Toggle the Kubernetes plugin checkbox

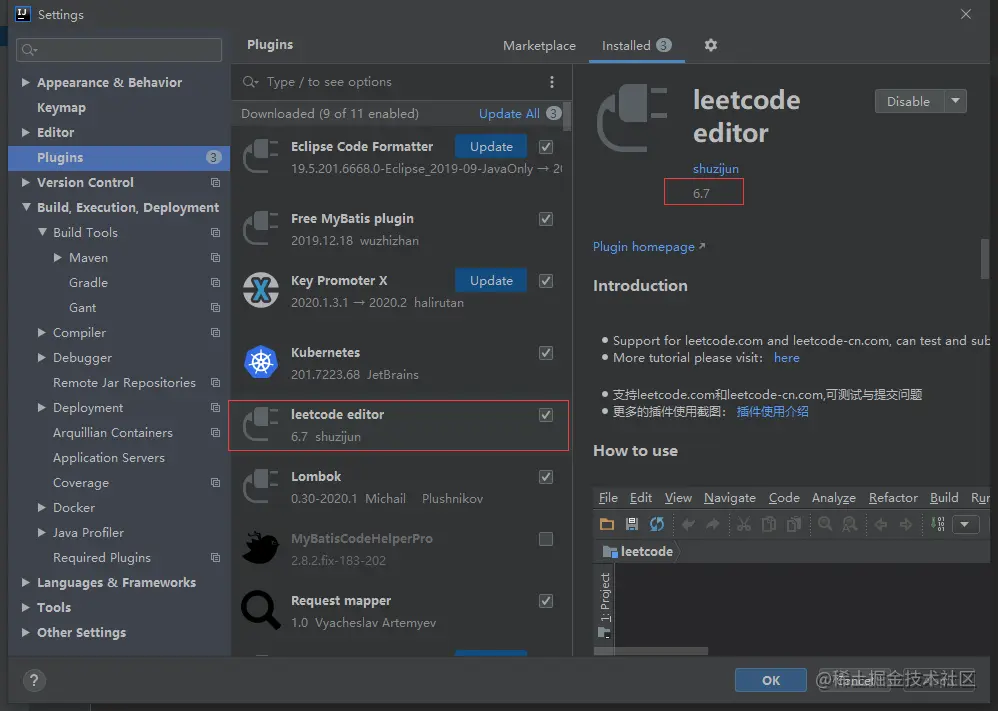click(545, 353)
